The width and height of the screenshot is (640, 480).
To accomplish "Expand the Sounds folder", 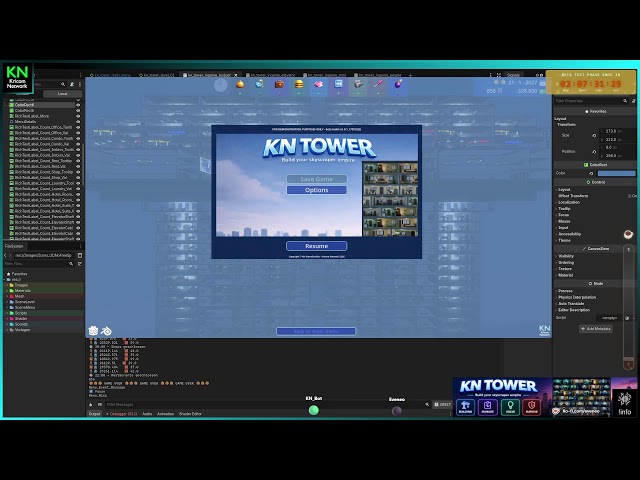I will coord(7,324).
